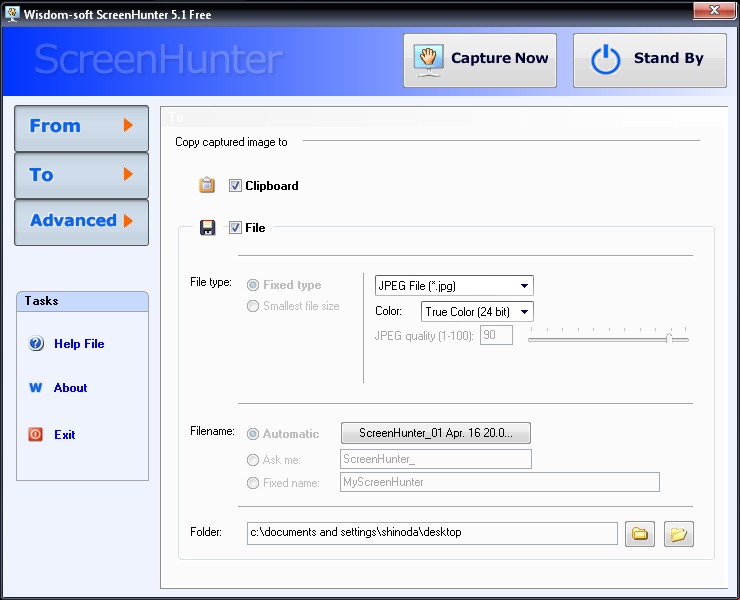The image size is (740, 600).
Task: Close the ScreenHunter window
Action: (x=714, y=10)
